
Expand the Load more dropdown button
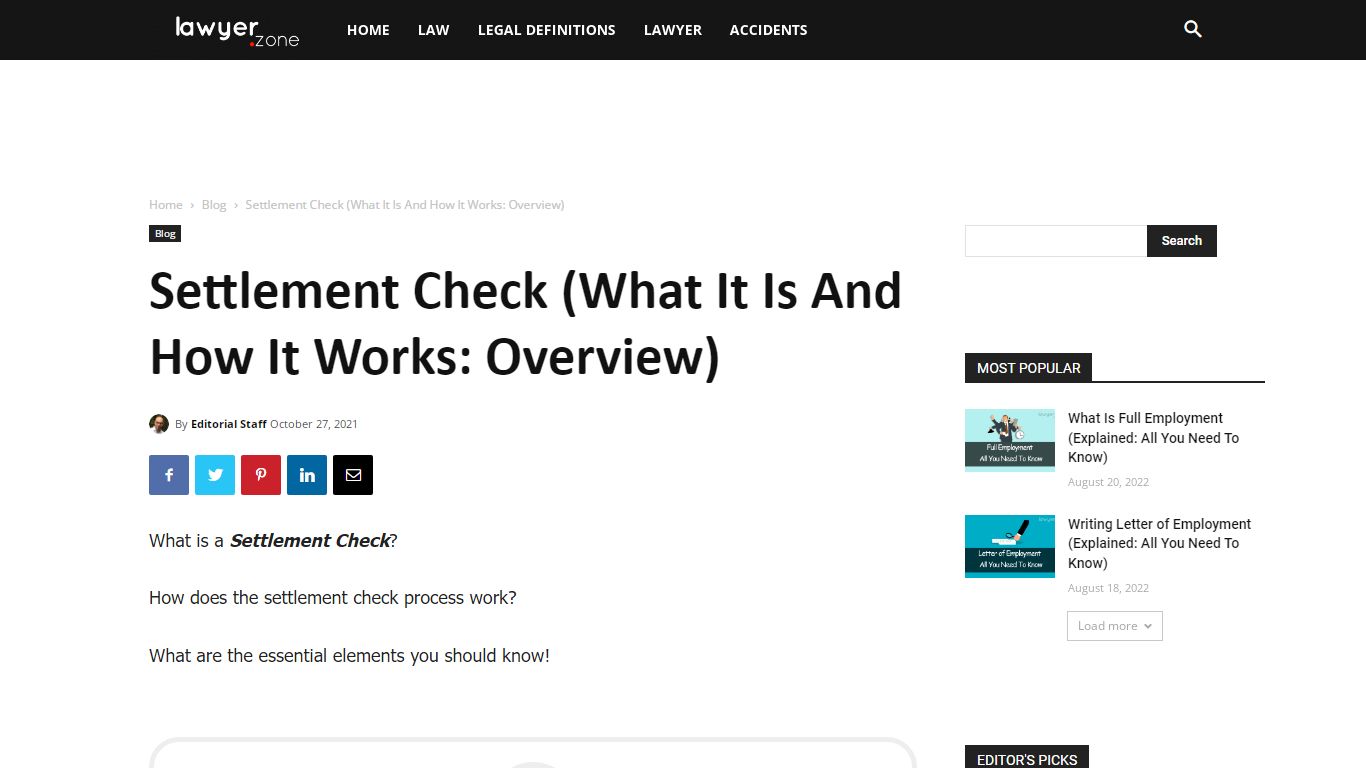tap(1115, 626)
